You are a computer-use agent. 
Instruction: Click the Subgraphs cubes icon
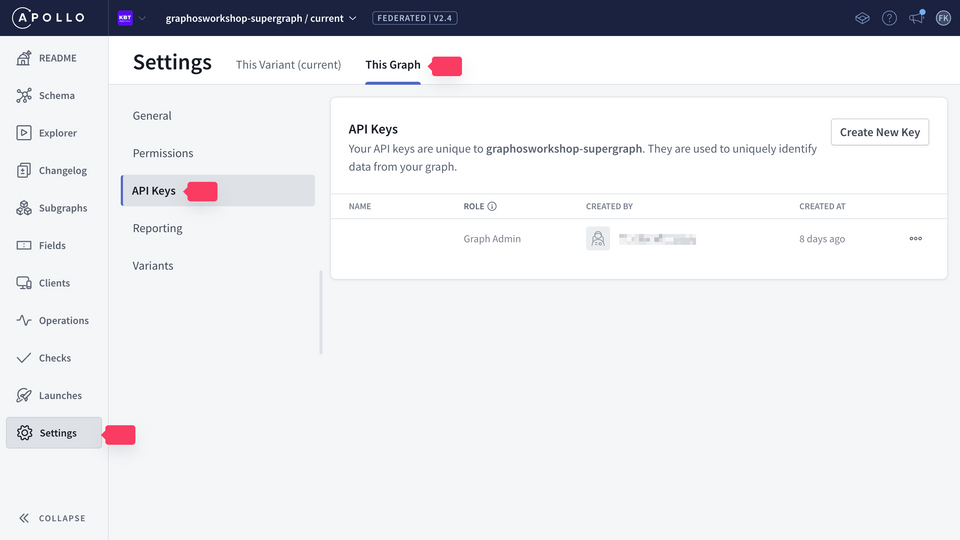tap(24, 208)
